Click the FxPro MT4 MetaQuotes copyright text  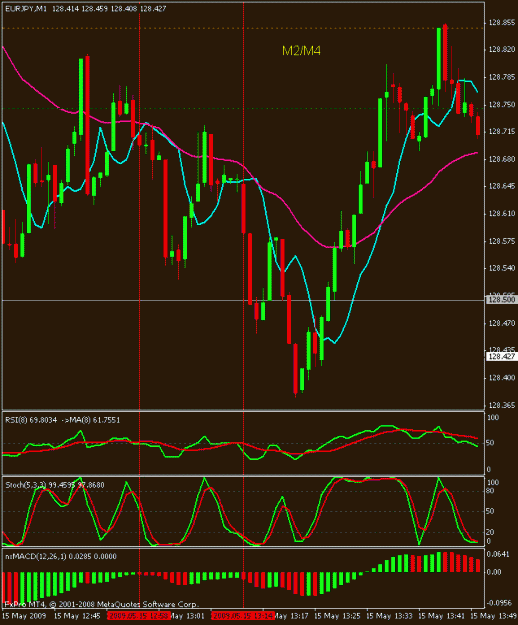coord(102,604)
